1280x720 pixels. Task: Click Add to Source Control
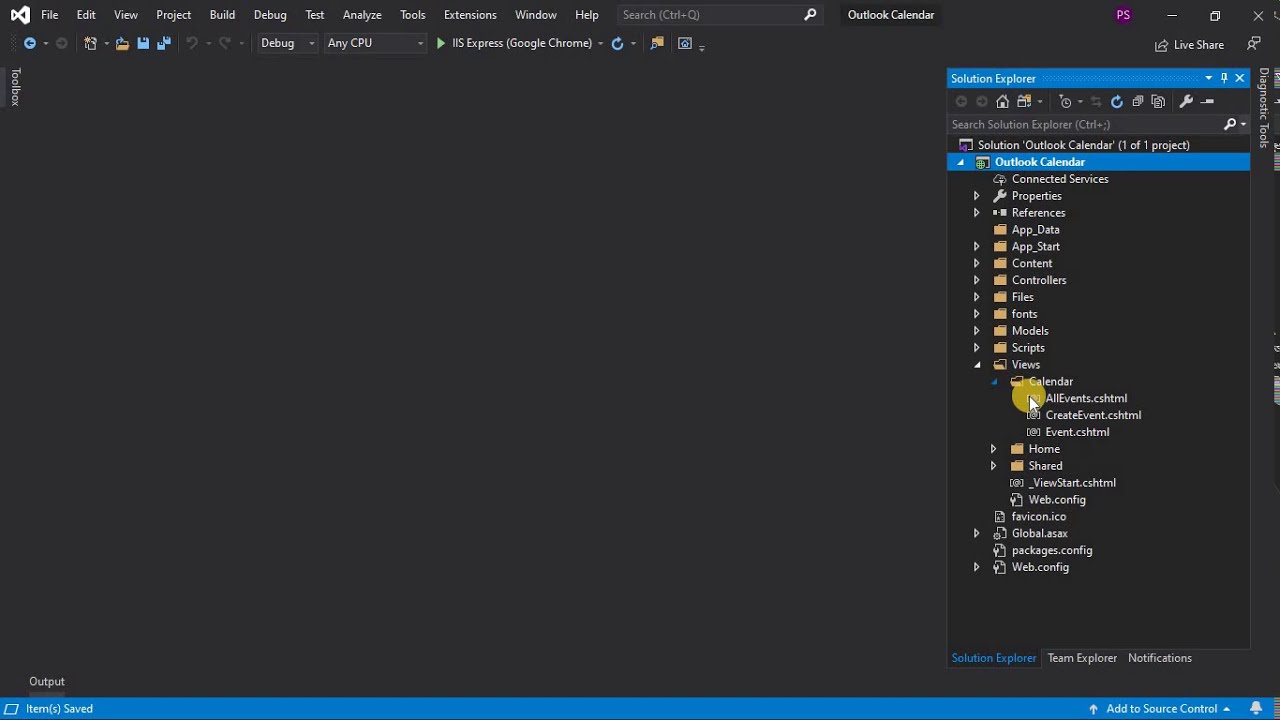(1160, 709)
